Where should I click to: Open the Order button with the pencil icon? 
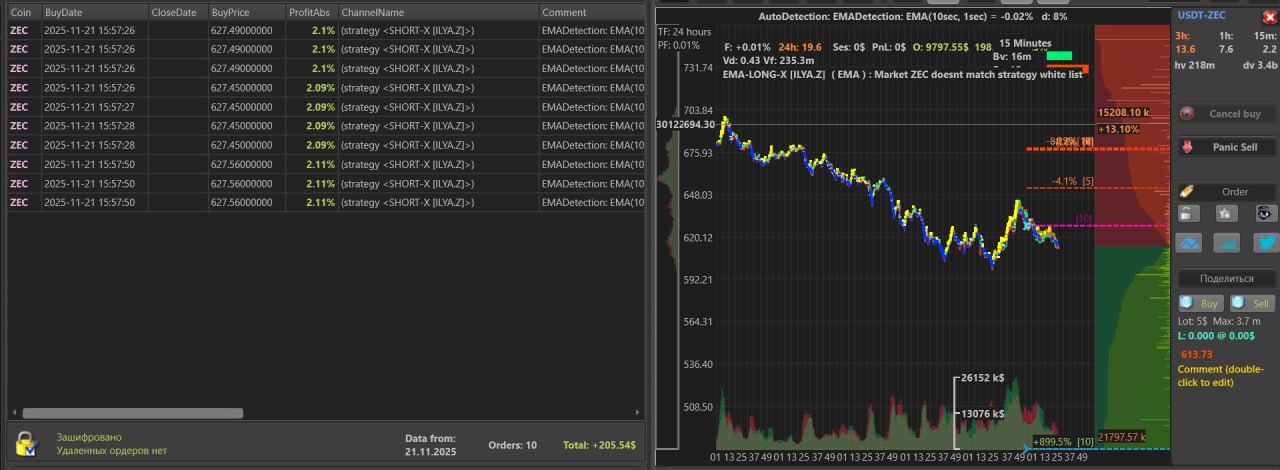pyautogui.click(x=1227, y=191)
